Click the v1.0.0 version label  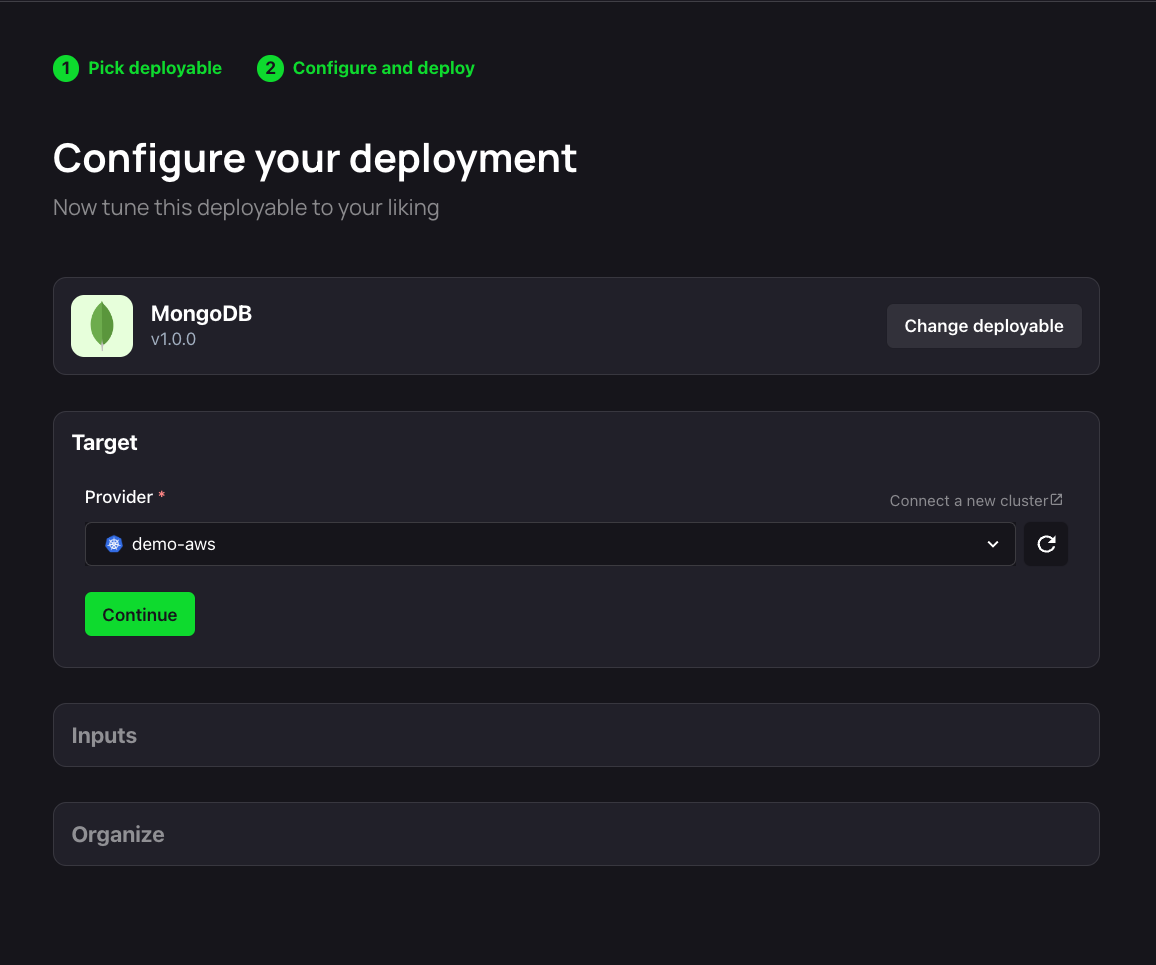(173, 339)
